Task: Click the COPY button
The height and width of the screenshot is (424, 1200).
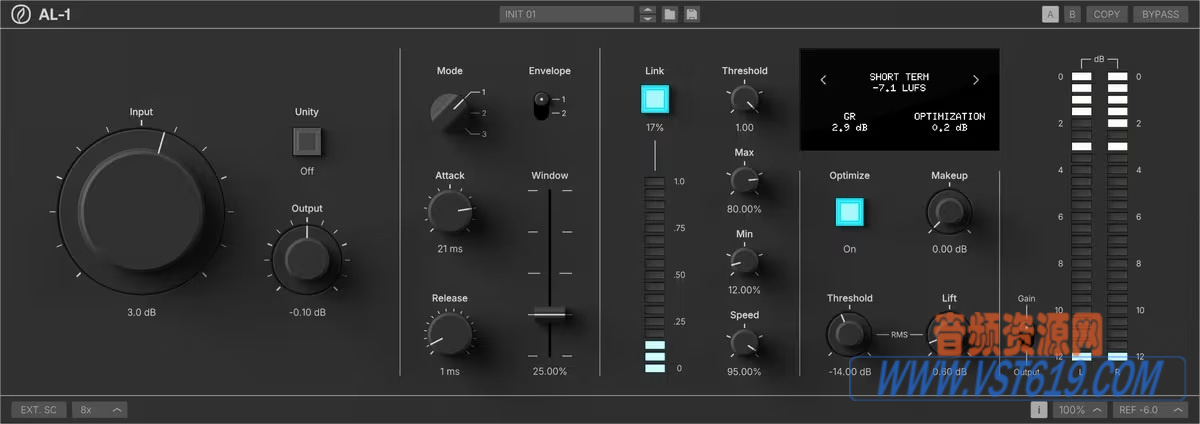Action: pos(1107,14)
